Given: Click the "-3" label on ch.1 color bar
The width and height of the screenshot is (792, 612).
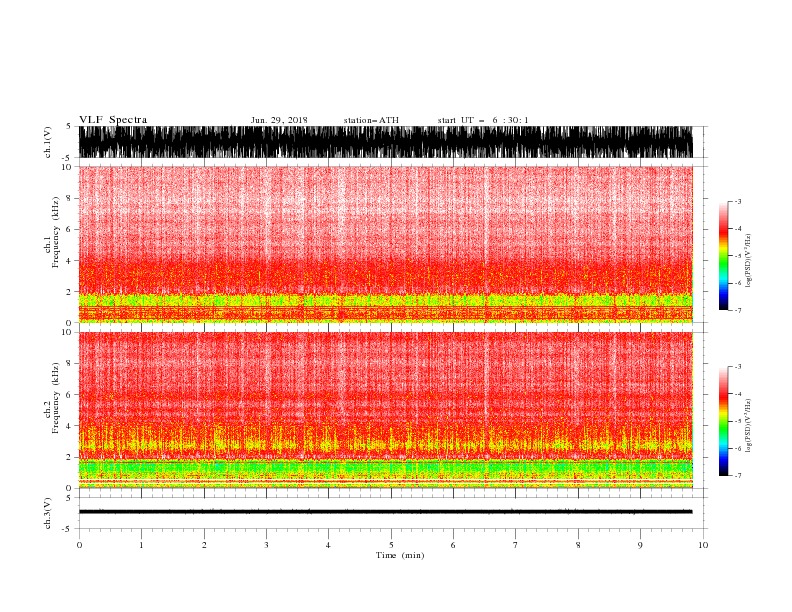Looking at the screenshot, I should click(x=738, y=201).
